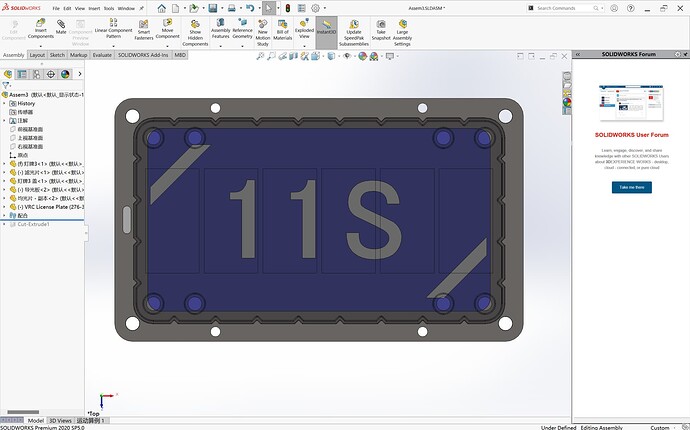The image size is (690, 430).
Task: Open the File menu
Action: click(x=56, y=8)
